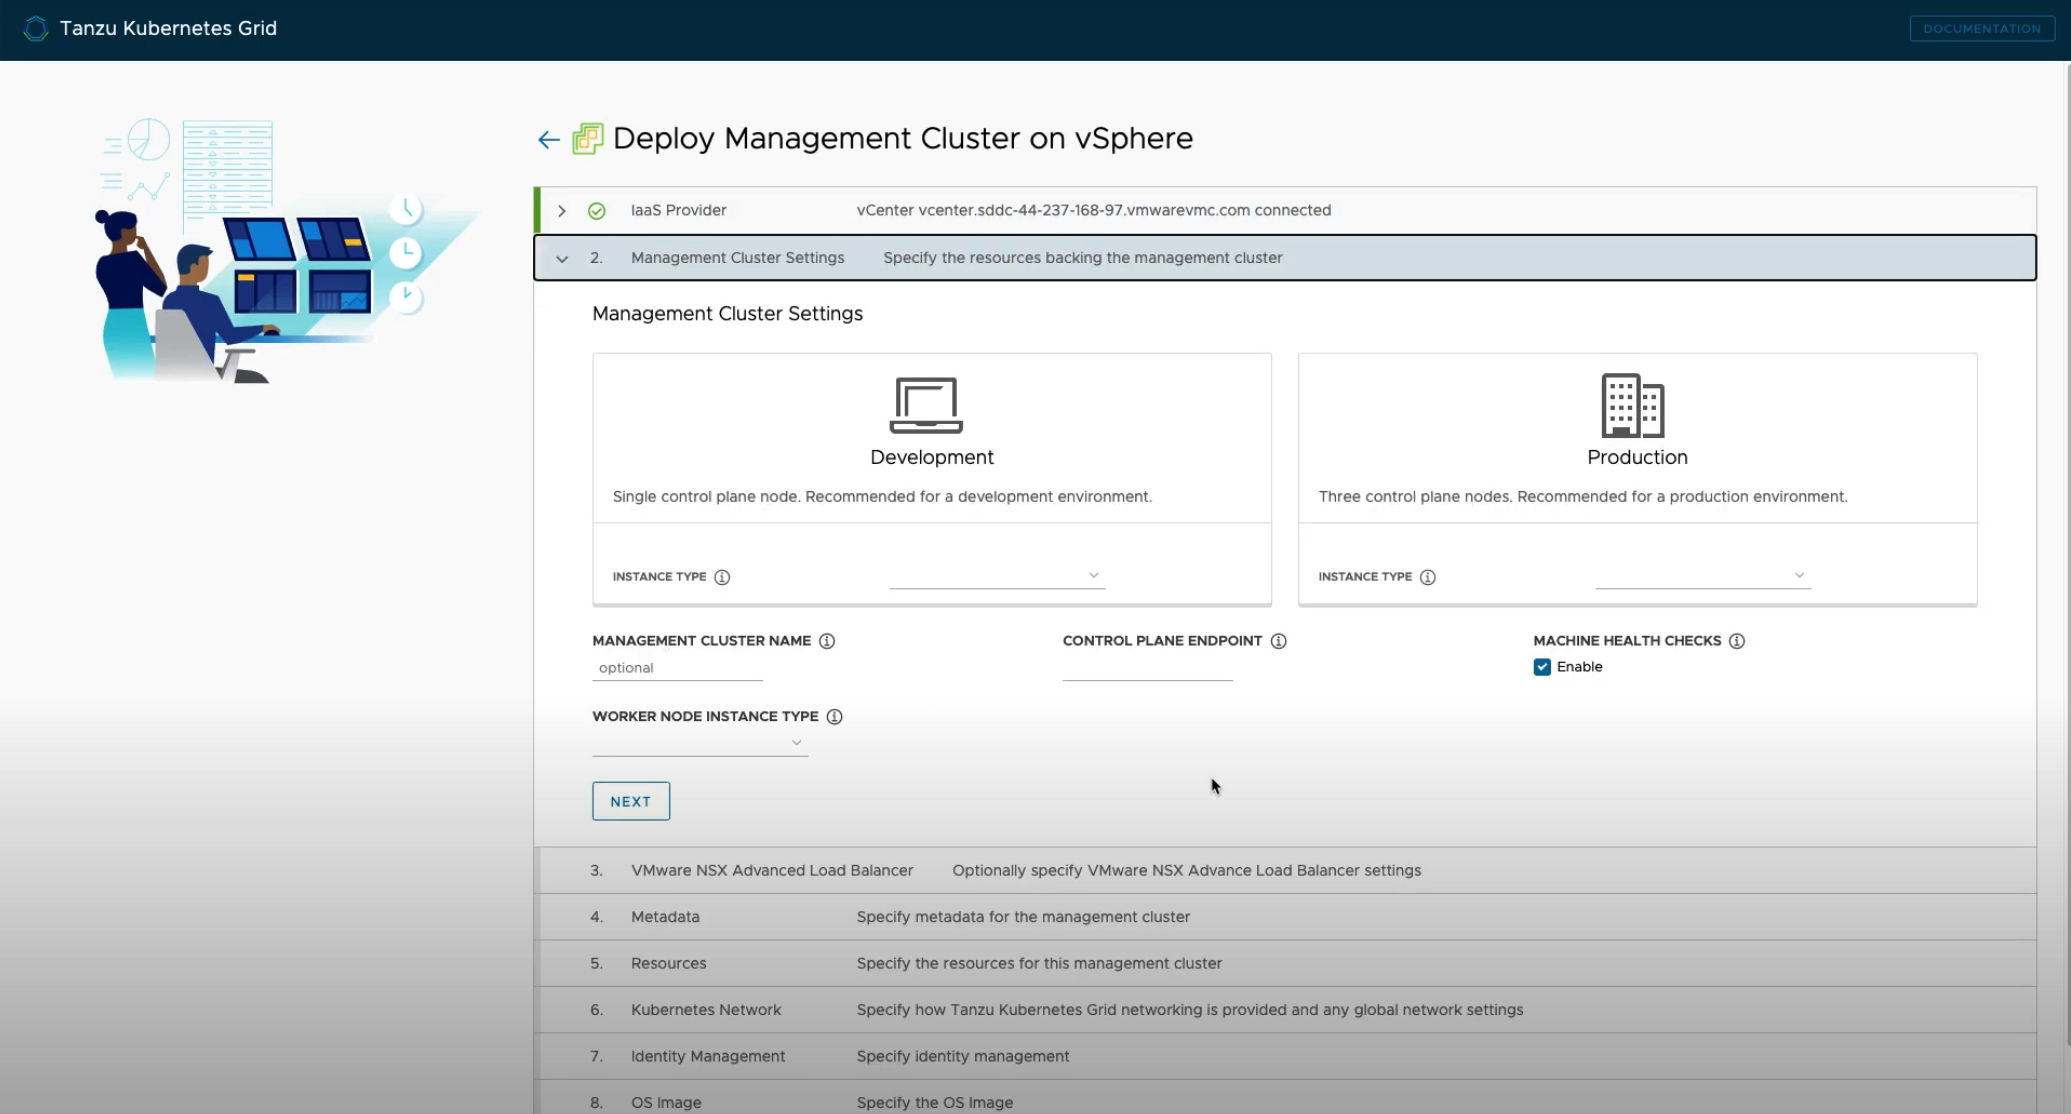Collapse the Management Cluster Settings chevron

(562, 258)
